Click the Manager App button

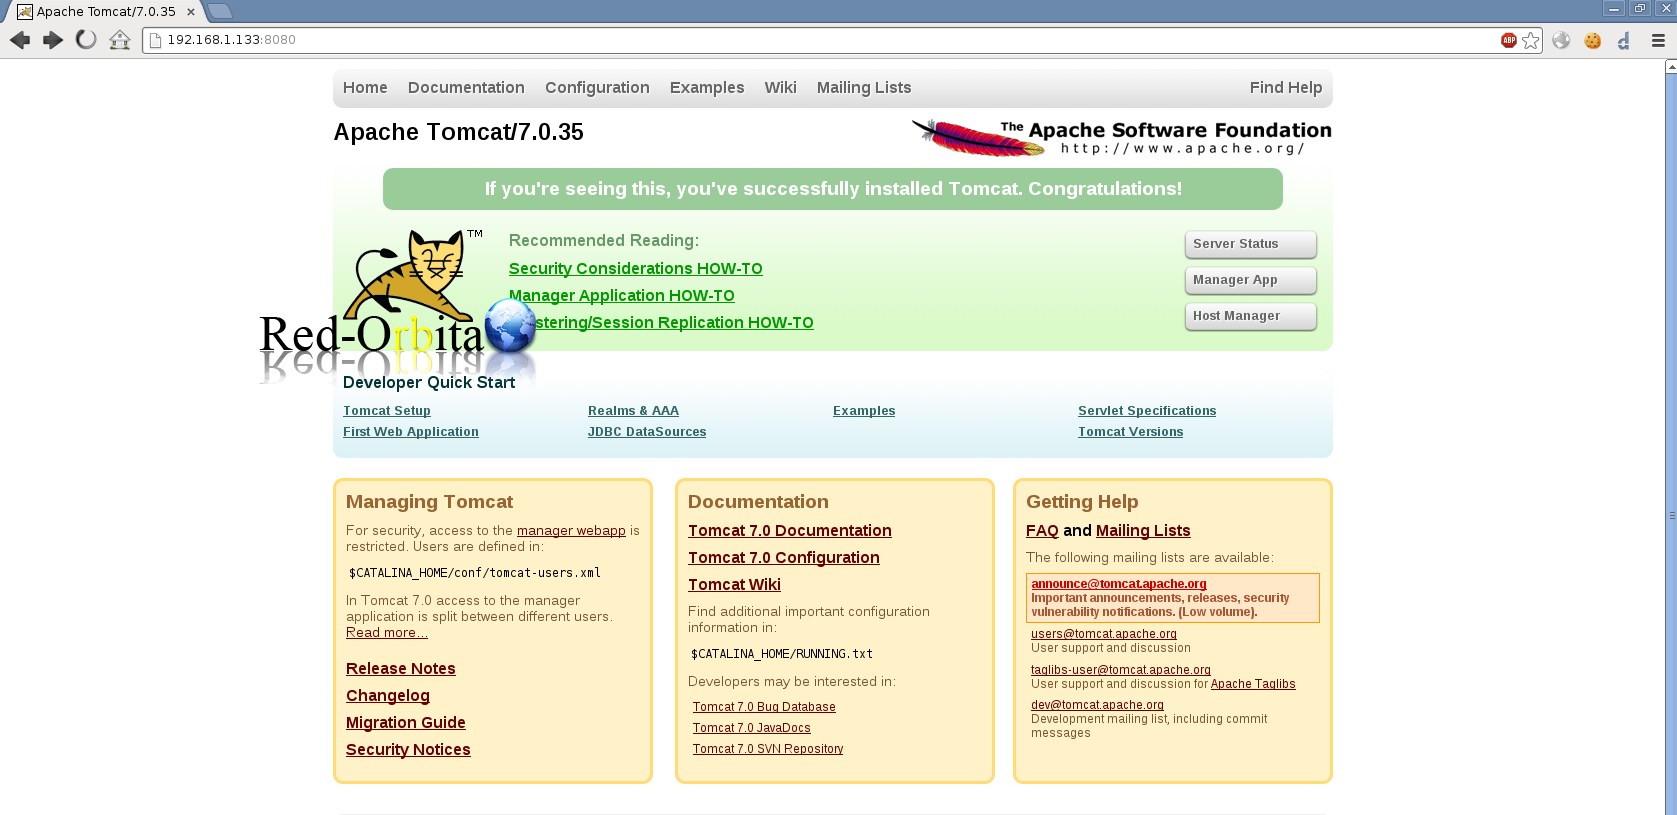click(x=1250, y=280)
